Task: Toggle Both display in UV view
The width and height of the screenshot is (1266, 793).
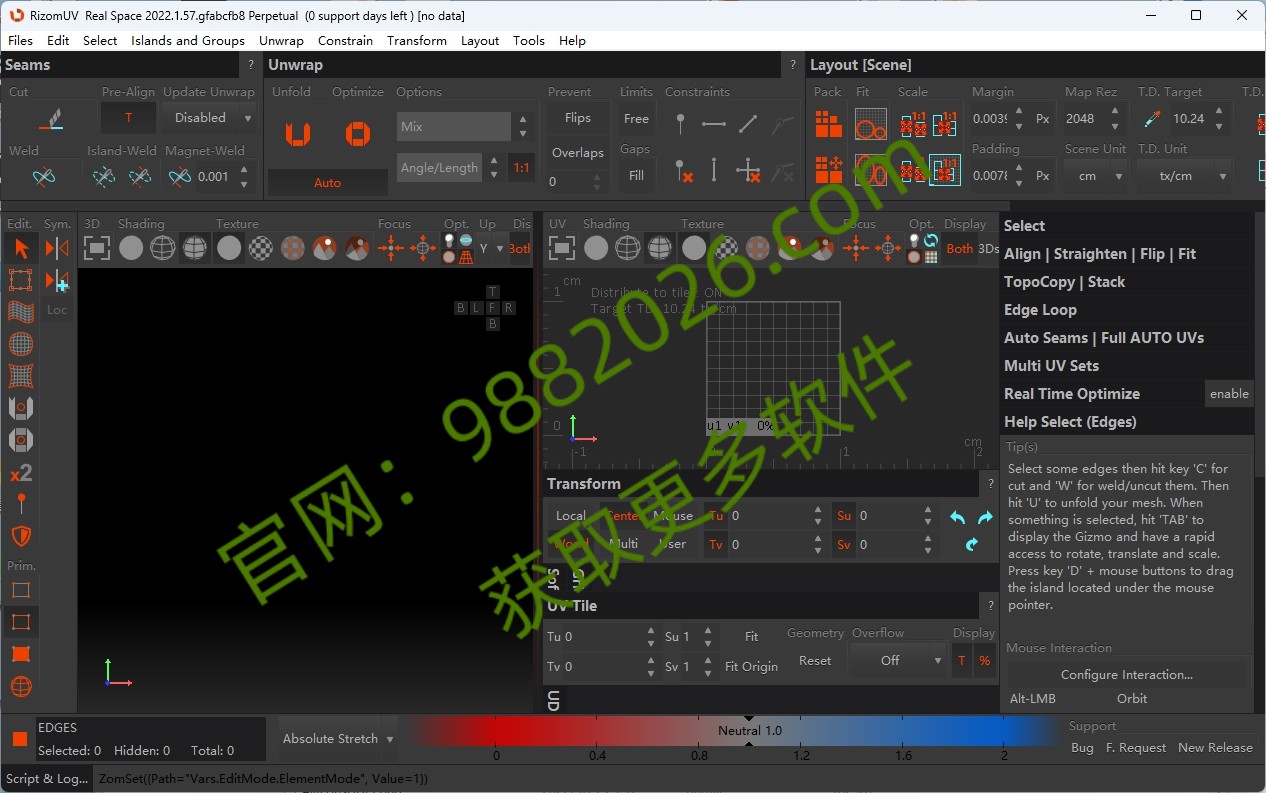Action: [959, 249]
